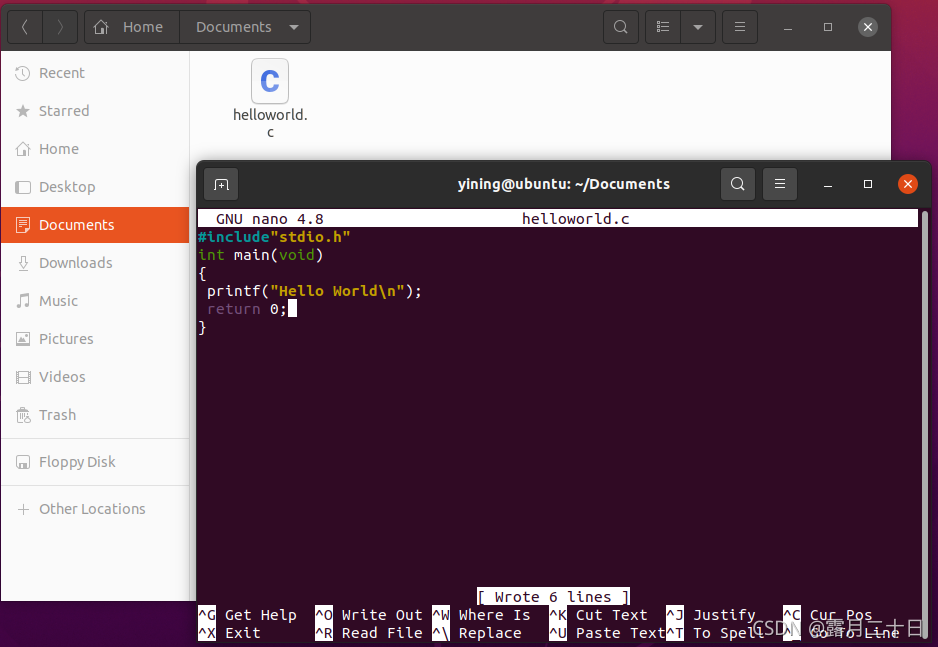Click the return 0; line

pos(247,309)
